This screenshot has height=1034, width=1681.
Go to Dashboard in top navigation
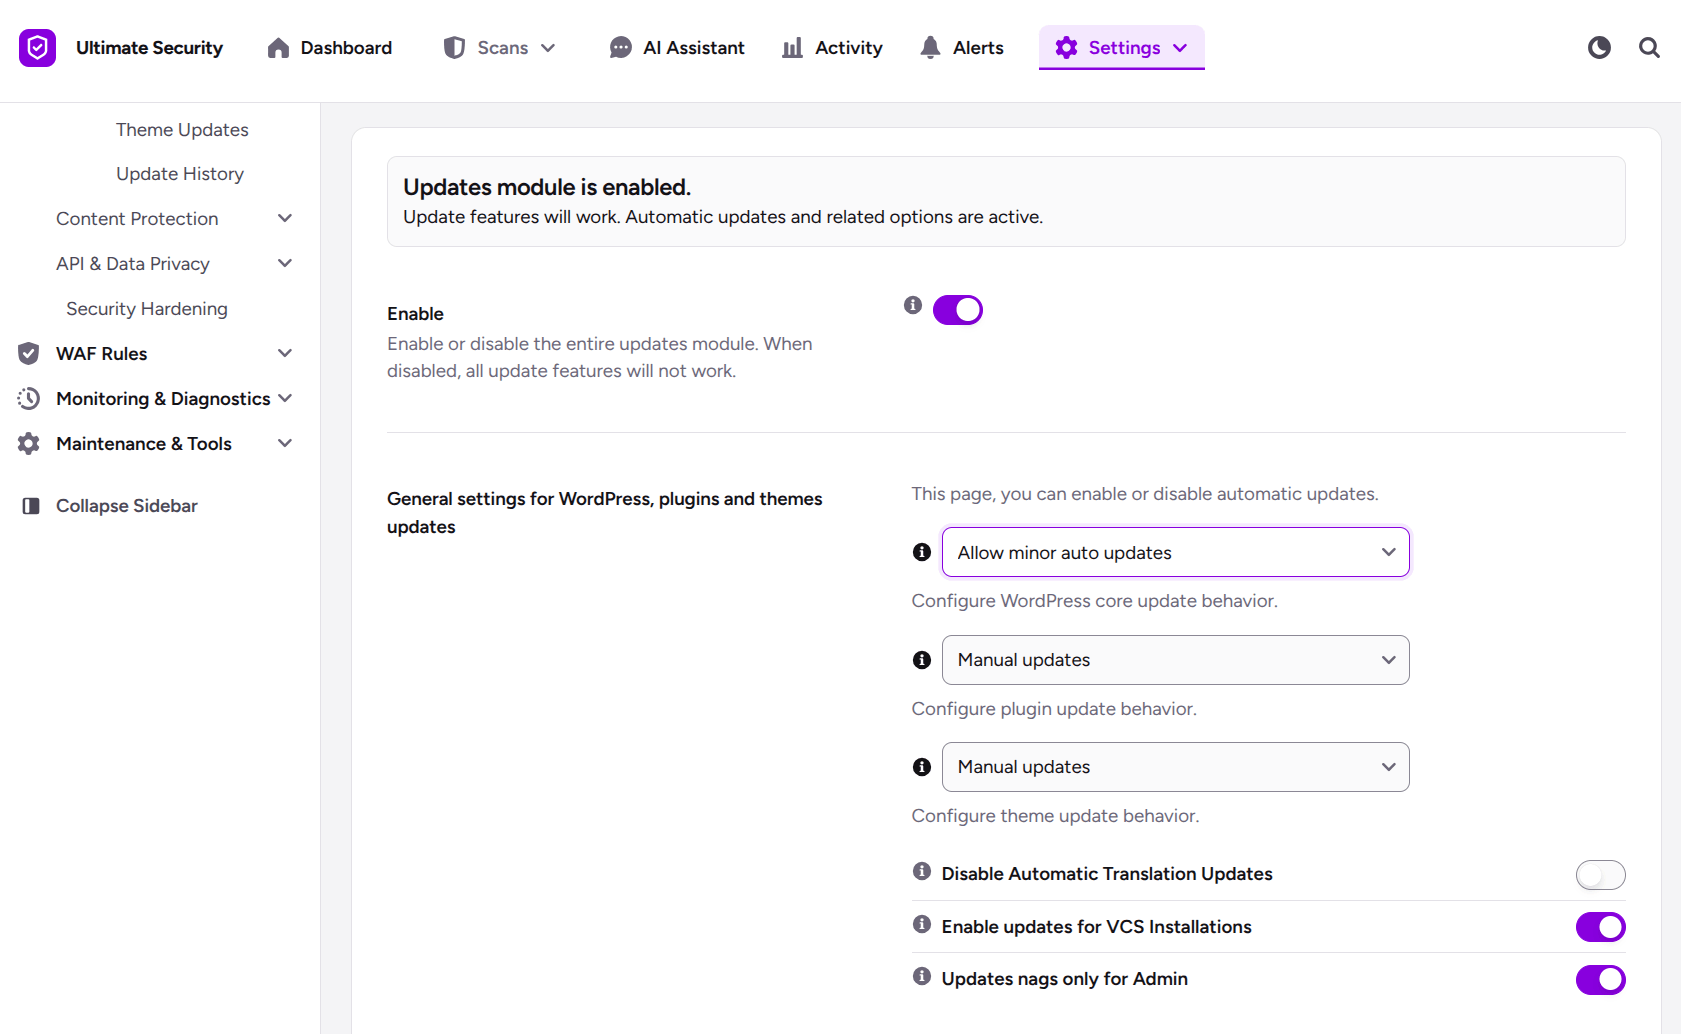(x=330, y=48)
